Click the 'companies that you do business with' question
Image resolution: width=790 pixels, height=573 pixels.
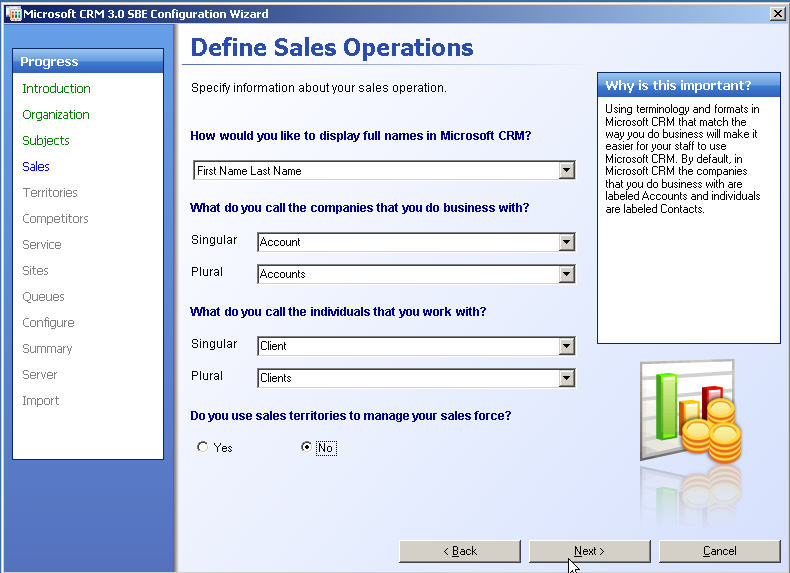(x=360, y=208)
